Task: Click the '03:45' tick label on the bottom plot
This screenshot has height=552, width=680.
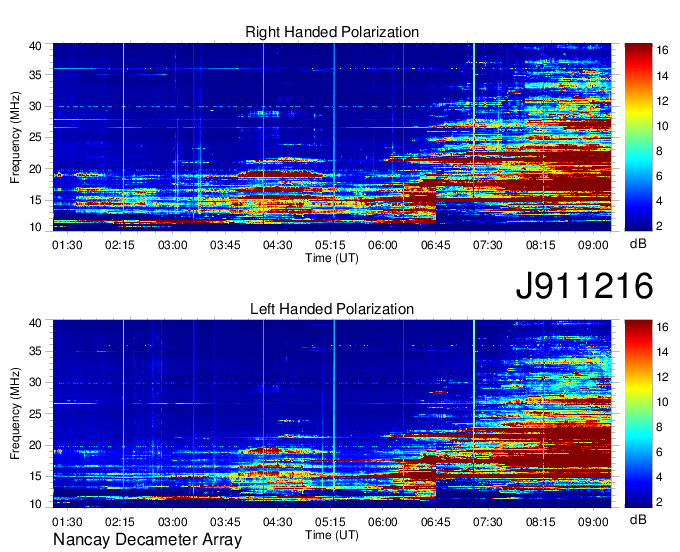Action: point(225,522)
